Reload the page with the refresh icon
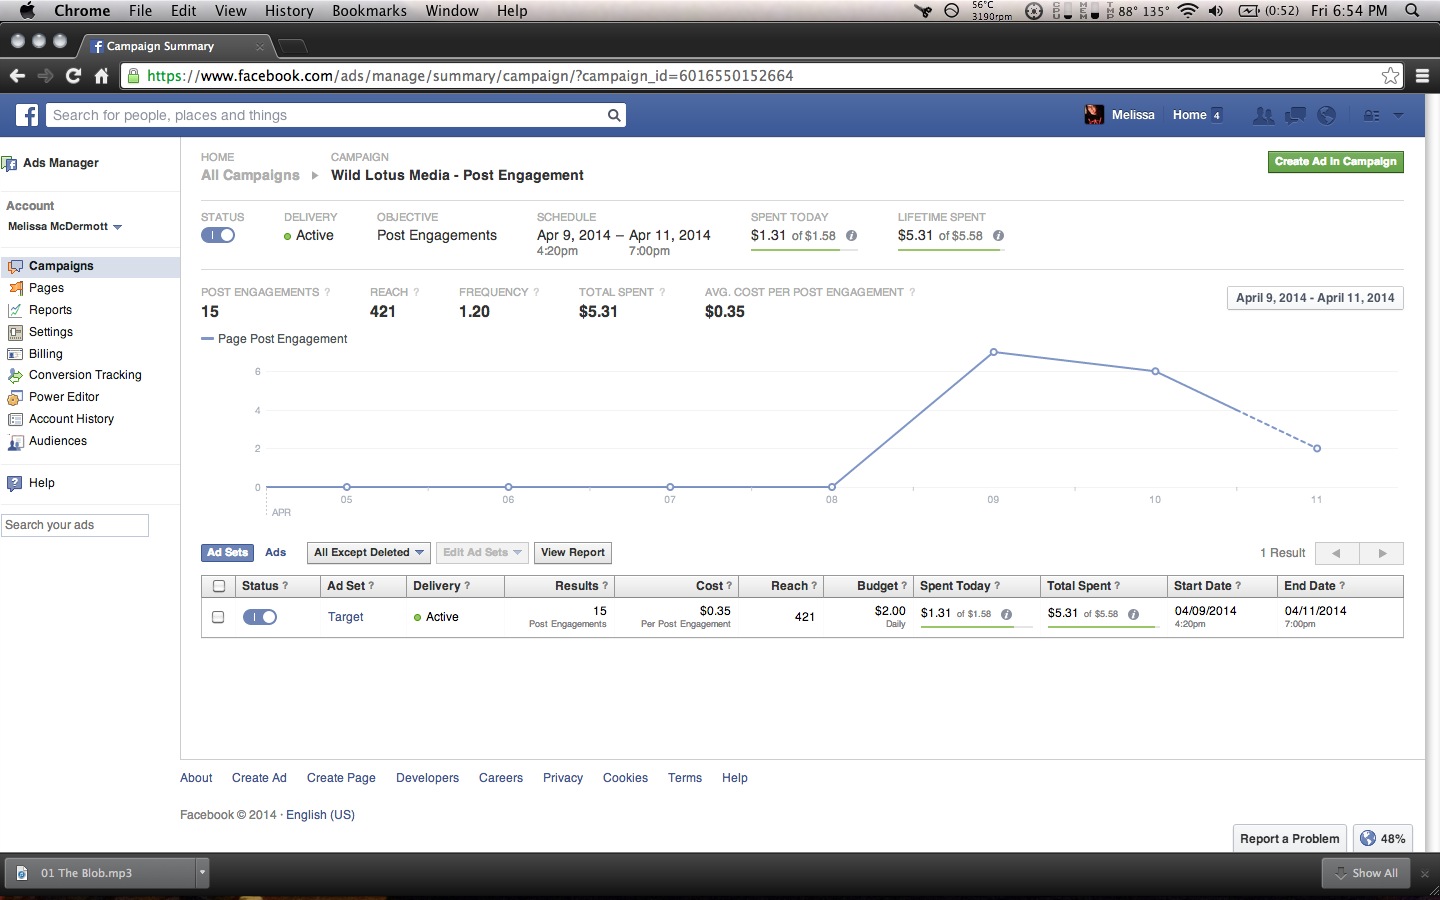This screenshot has height=900, width=1440. click(73, 76)
